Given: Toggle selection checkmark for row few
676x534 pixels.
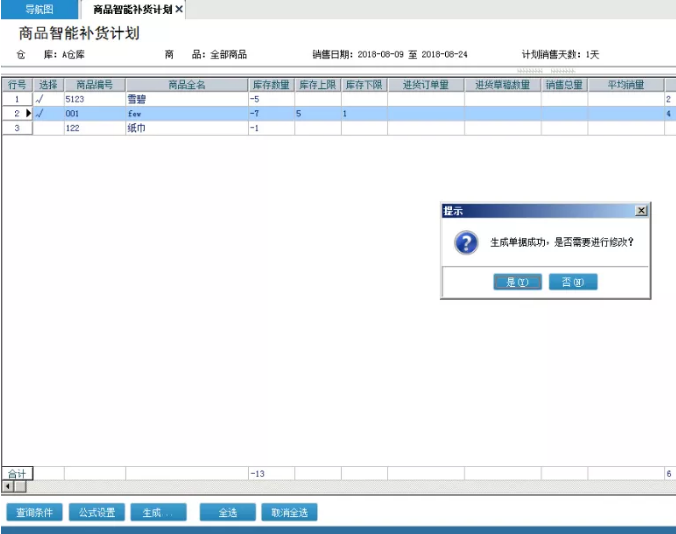Looking at the screenshot, I should tap(48, 114).
